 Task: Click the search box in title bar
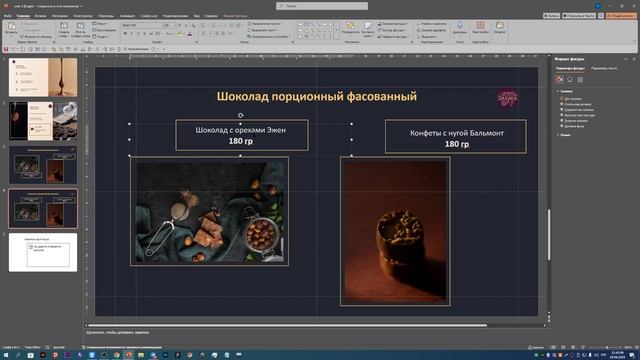point(322,6)
